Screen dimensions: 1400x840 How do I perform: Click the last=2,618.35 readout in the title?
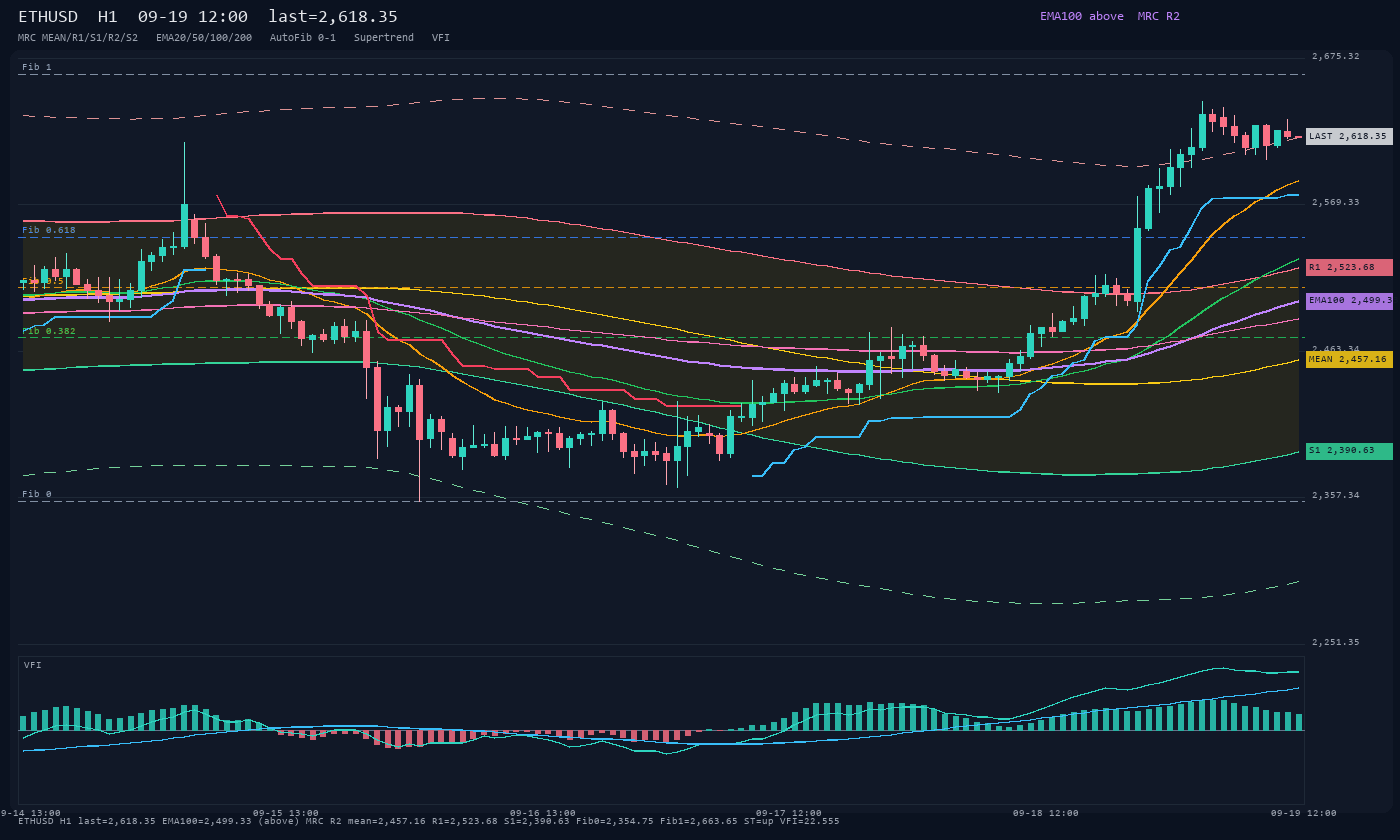(333, 17)
